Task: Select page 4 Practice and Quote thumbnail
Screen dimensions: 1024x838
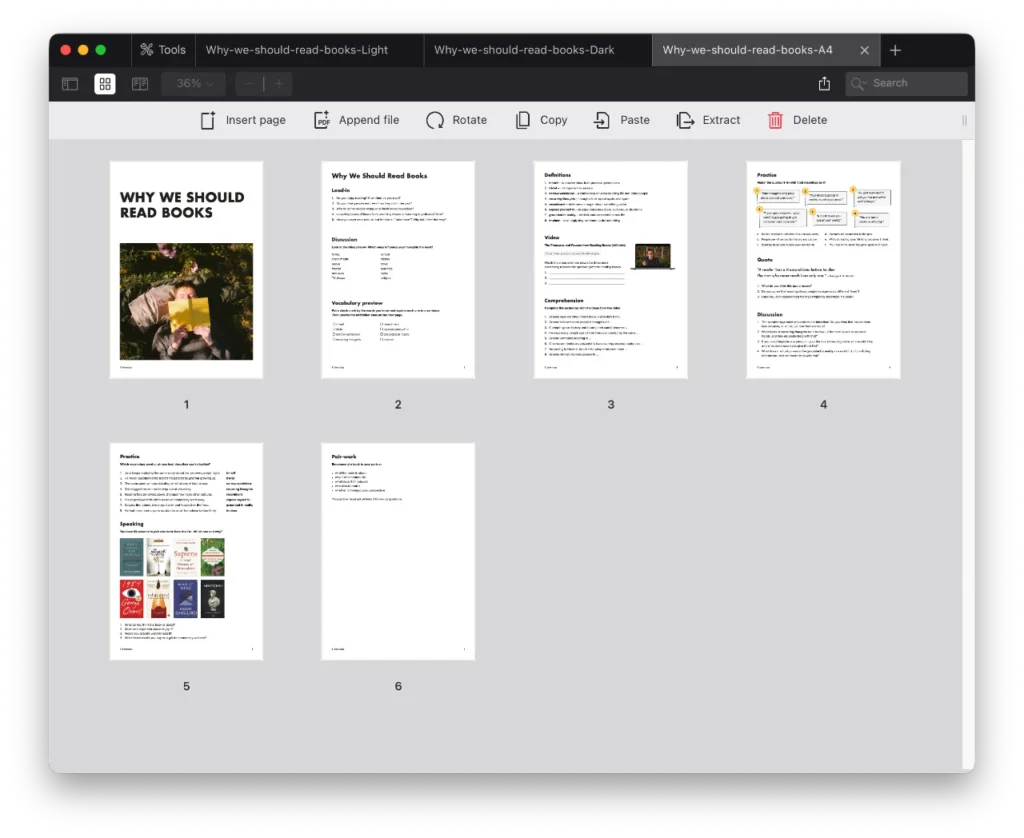Action: click(824, 270)
